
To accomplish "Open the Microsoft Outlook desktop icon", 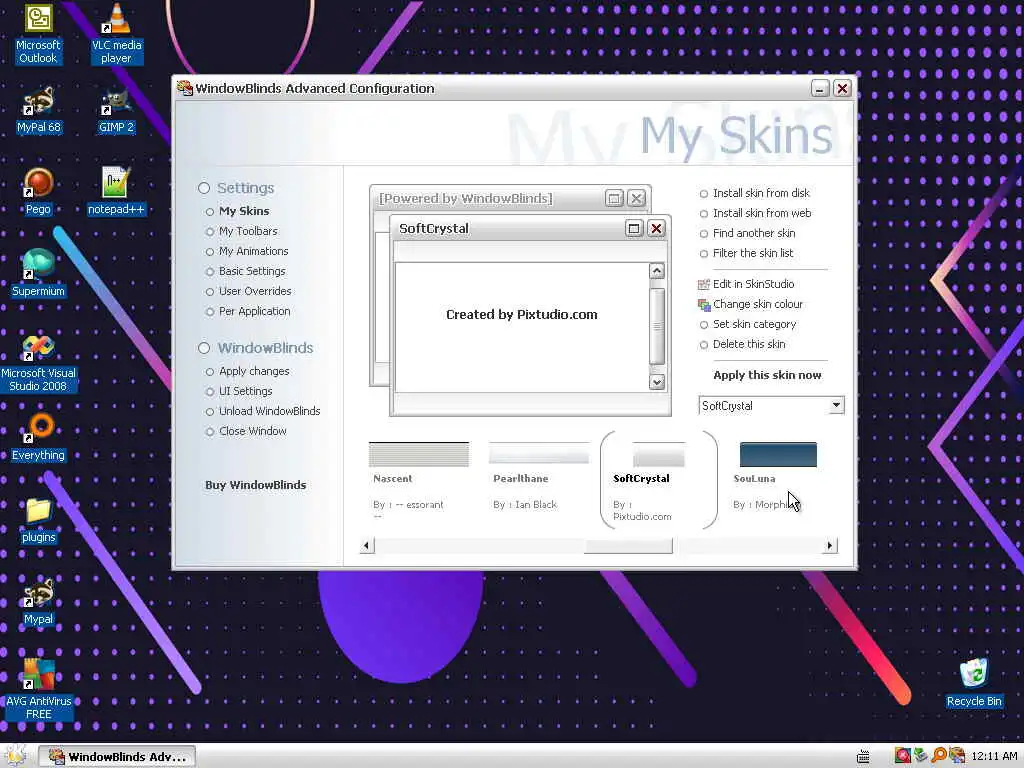I will [38, 33].
